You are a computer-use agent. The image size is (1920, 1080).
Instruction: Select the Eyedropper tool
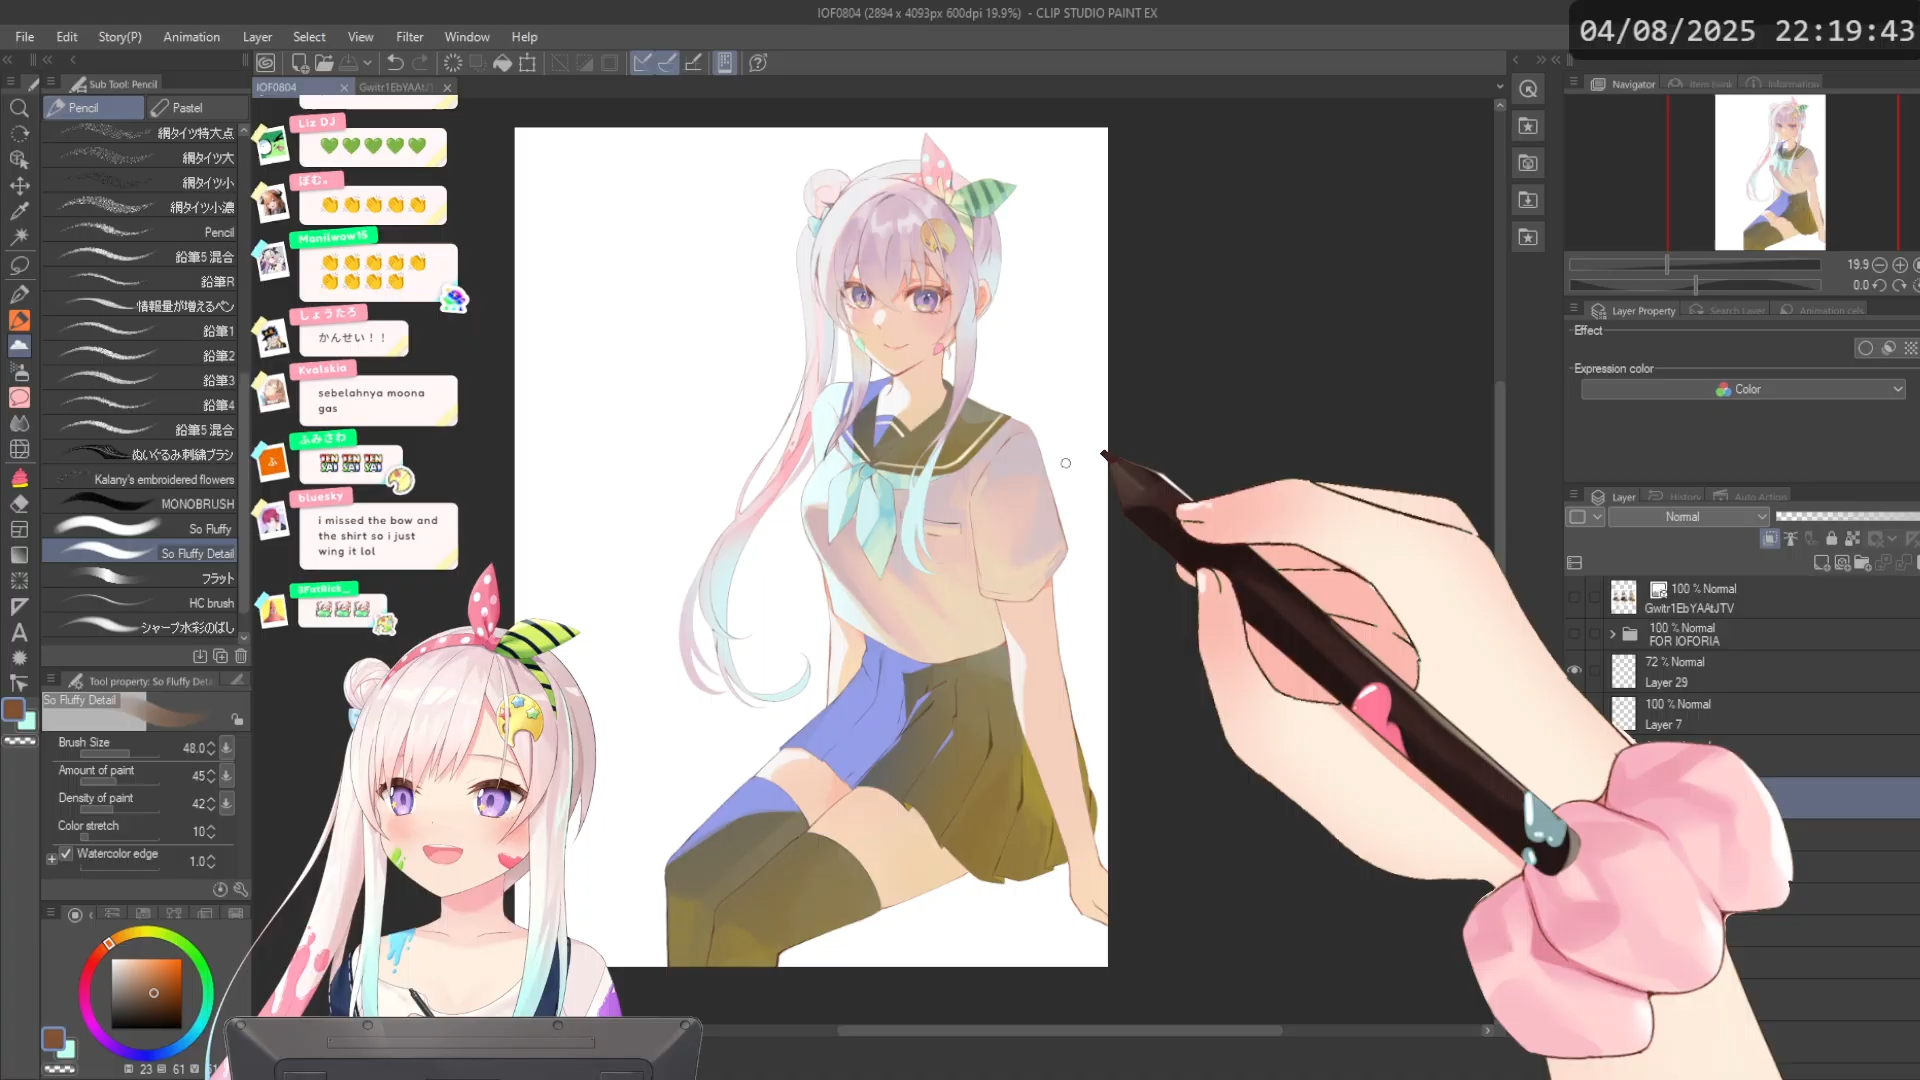(x=19, y=211)
